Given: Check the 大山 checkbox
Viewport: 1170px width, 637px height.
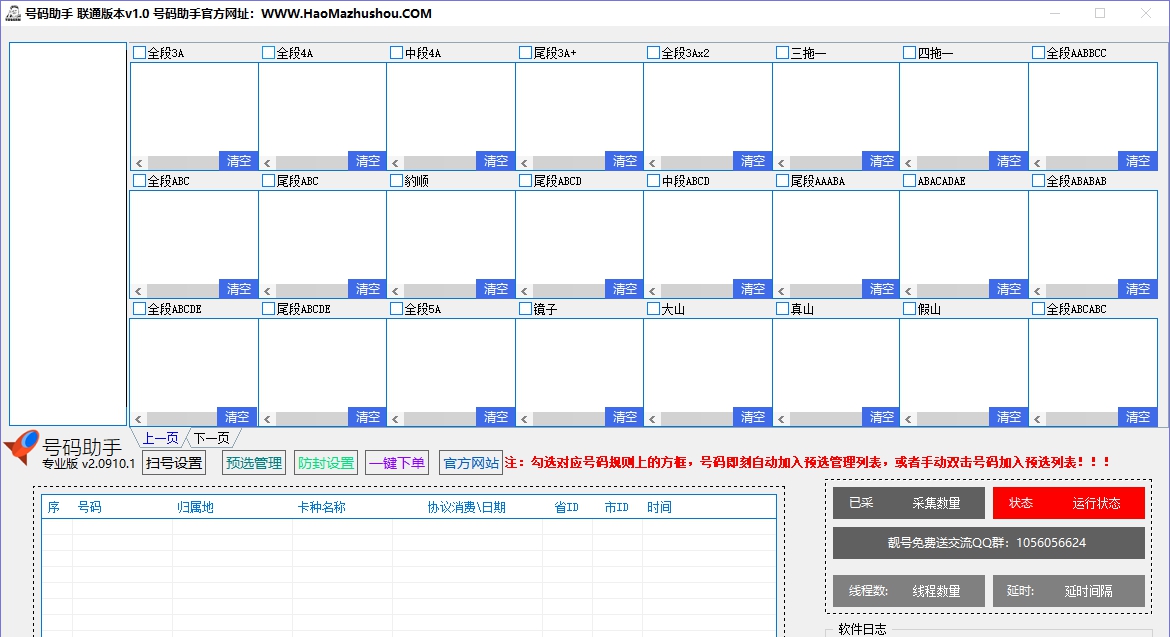Looking at the screenshot, I should click(654, 309).
